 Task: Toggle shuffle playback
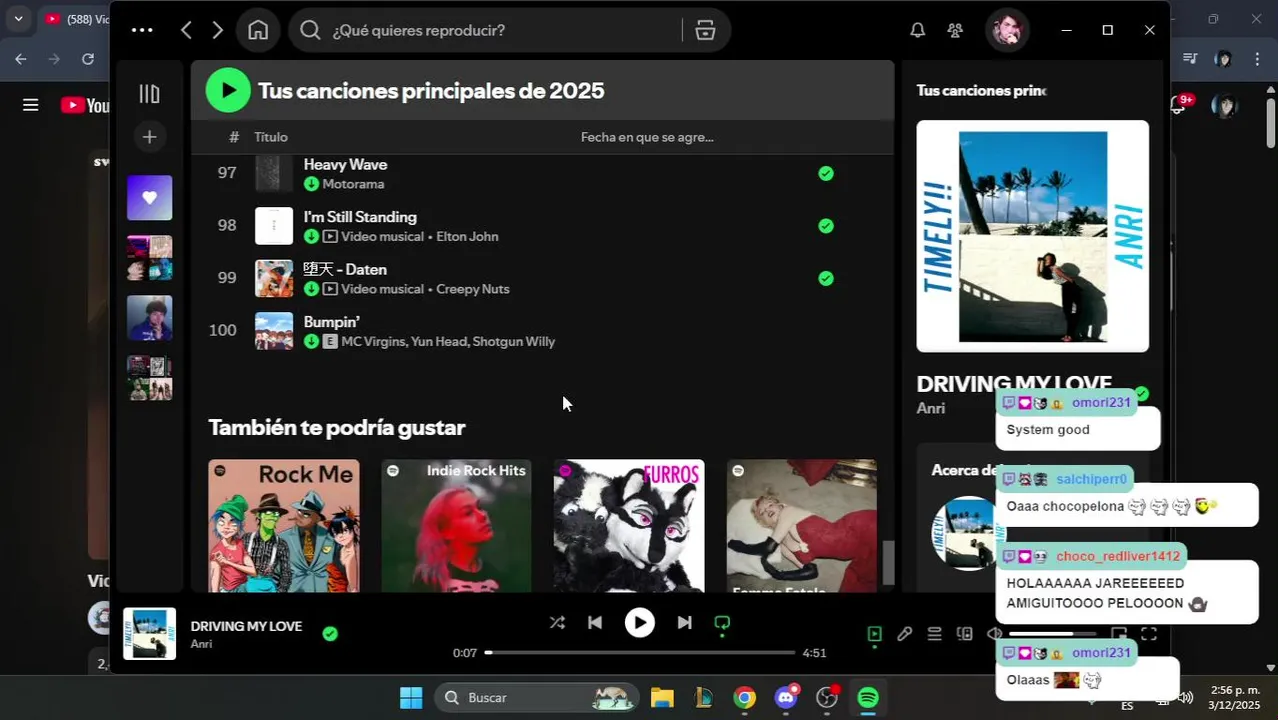(x=557, y=623)
